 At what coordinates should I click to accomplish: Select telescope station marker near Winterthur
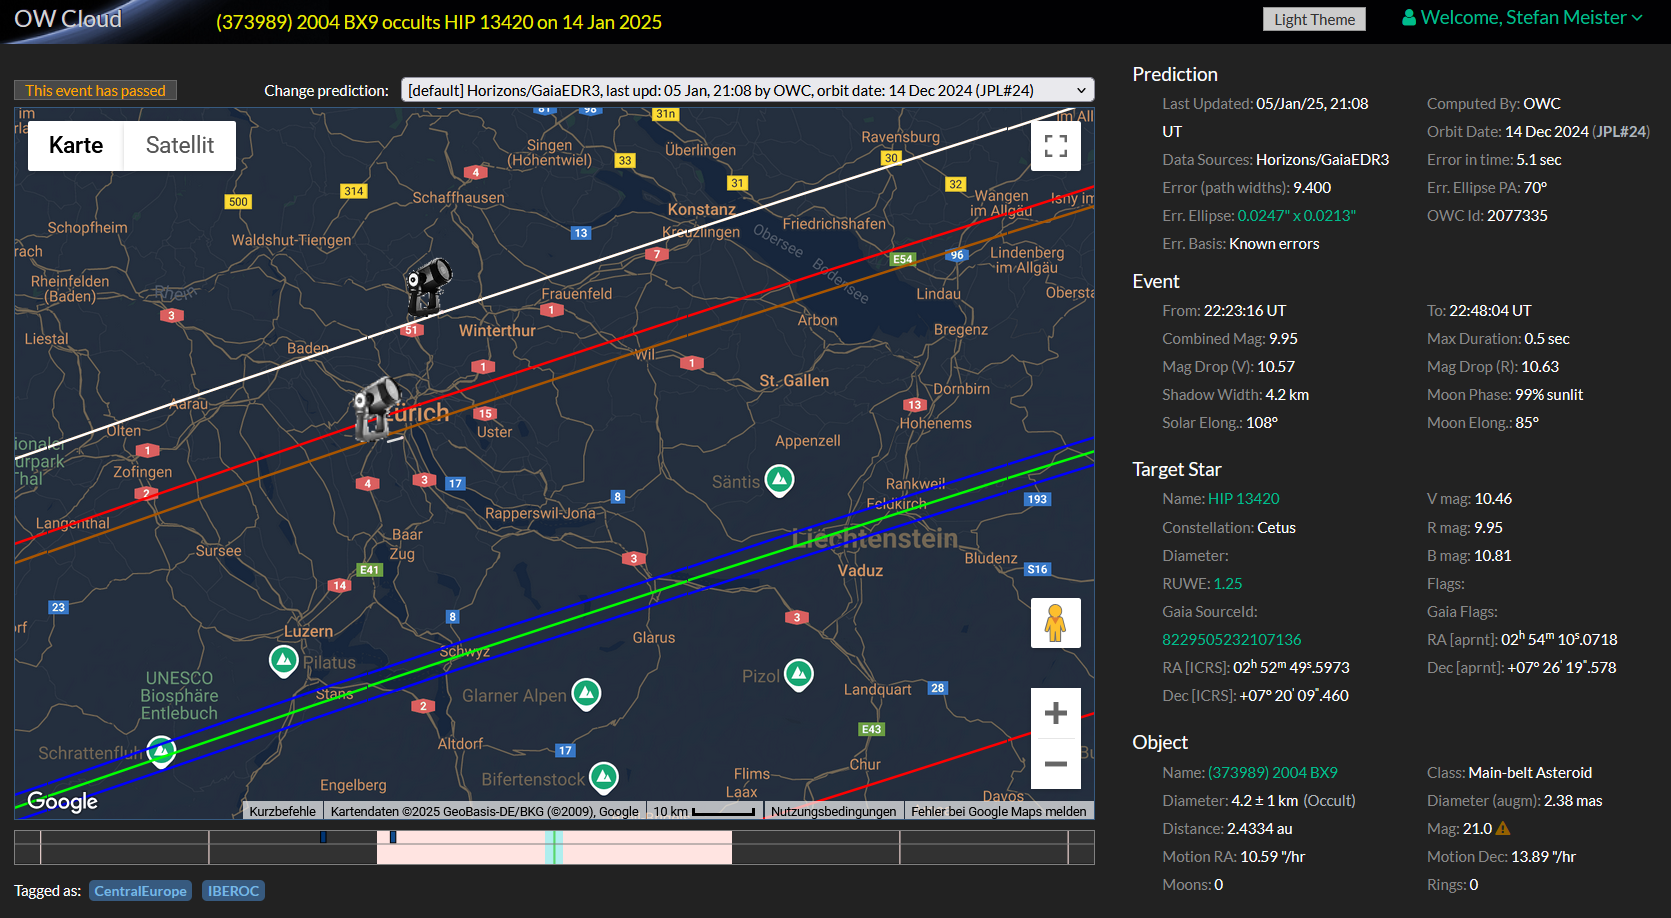coord(427,286)
